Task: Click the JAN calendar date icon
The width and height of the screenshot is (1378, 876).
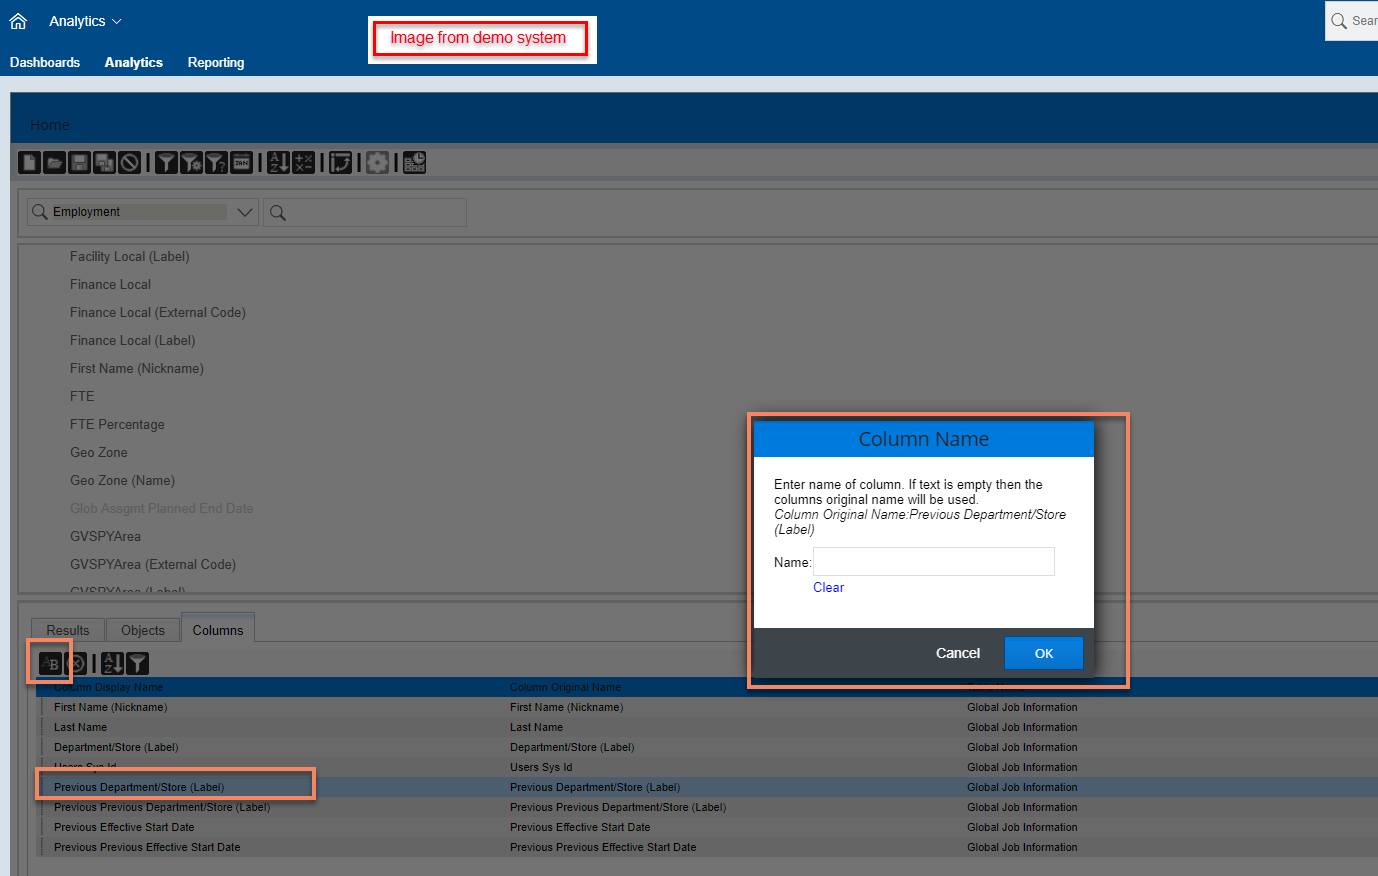Action: [241, 162]
